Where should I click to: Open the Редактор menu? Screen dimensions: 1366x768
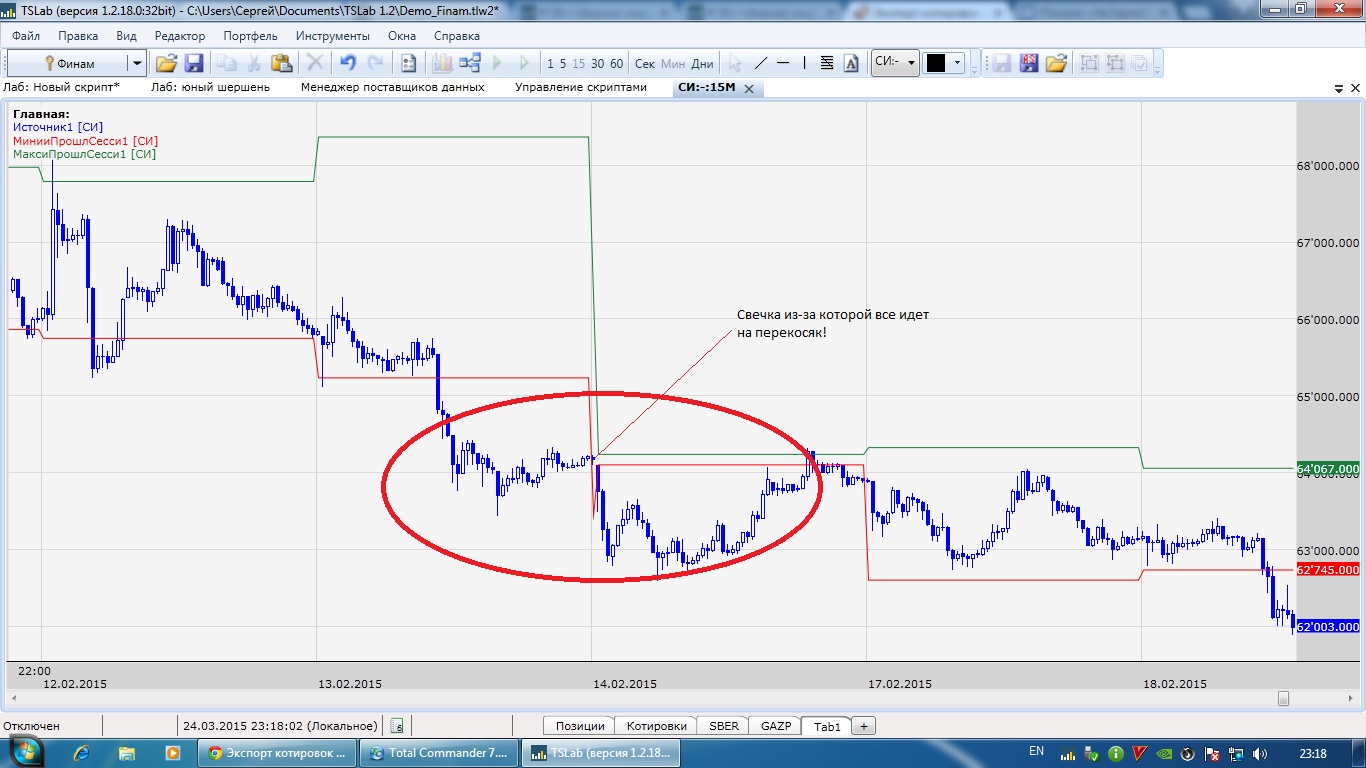tap(180, 36)
